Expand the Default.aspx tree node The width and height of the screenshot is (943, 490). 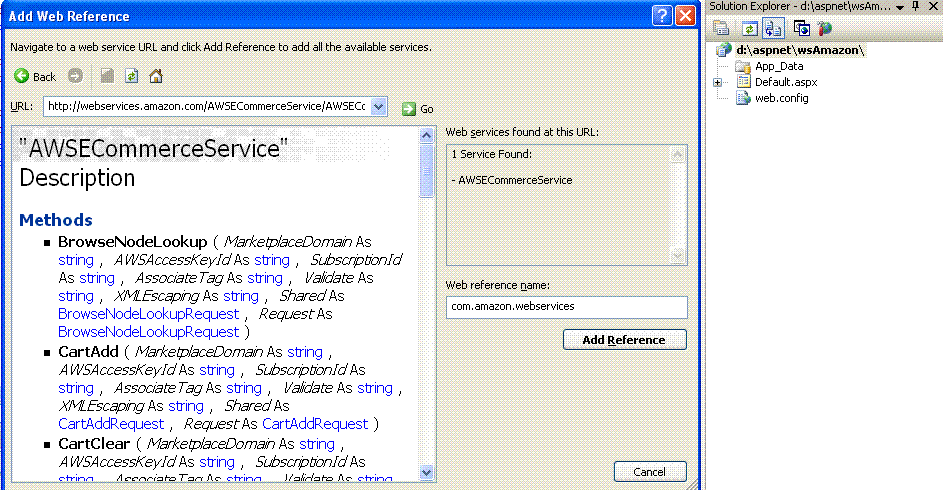point(717,82)
